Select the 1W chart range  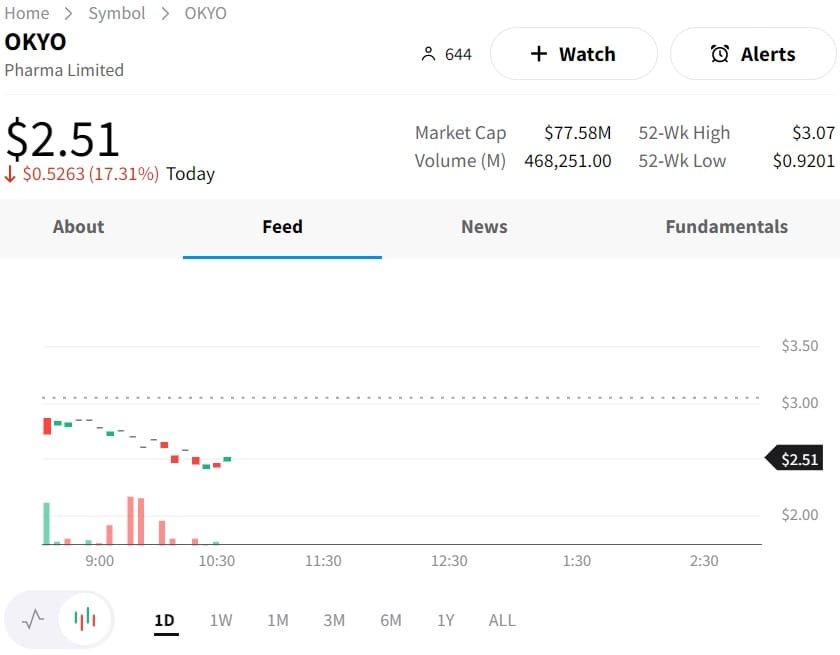point(221,620)
